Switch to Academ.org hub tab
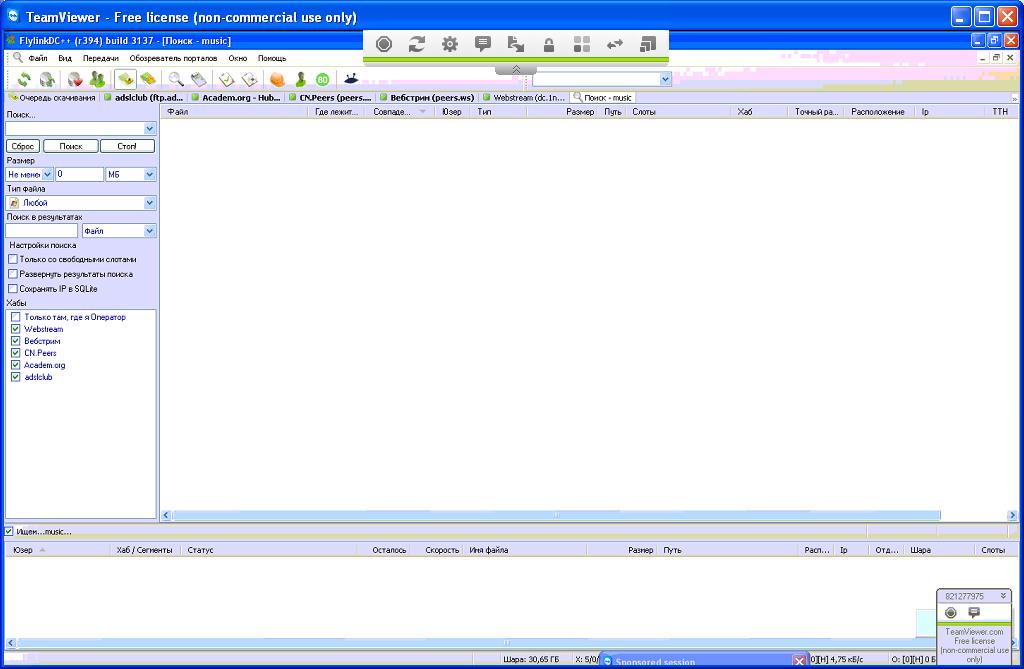The width and height of the screenshot is (1024, 669). tap(236, 98)
